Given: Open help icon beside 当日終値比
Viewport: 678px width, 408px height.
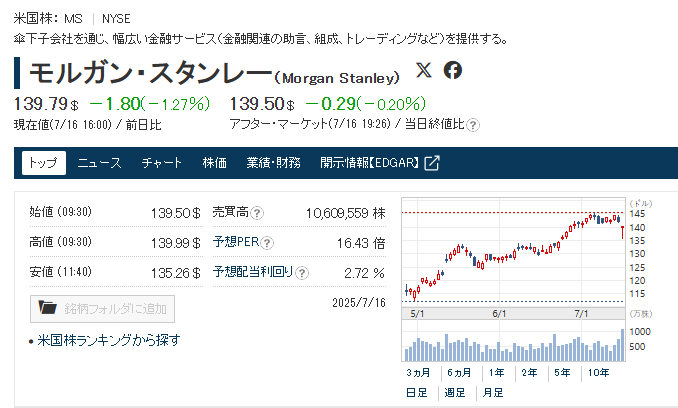Looking at the screenshot, I should [x=473, y=125].
